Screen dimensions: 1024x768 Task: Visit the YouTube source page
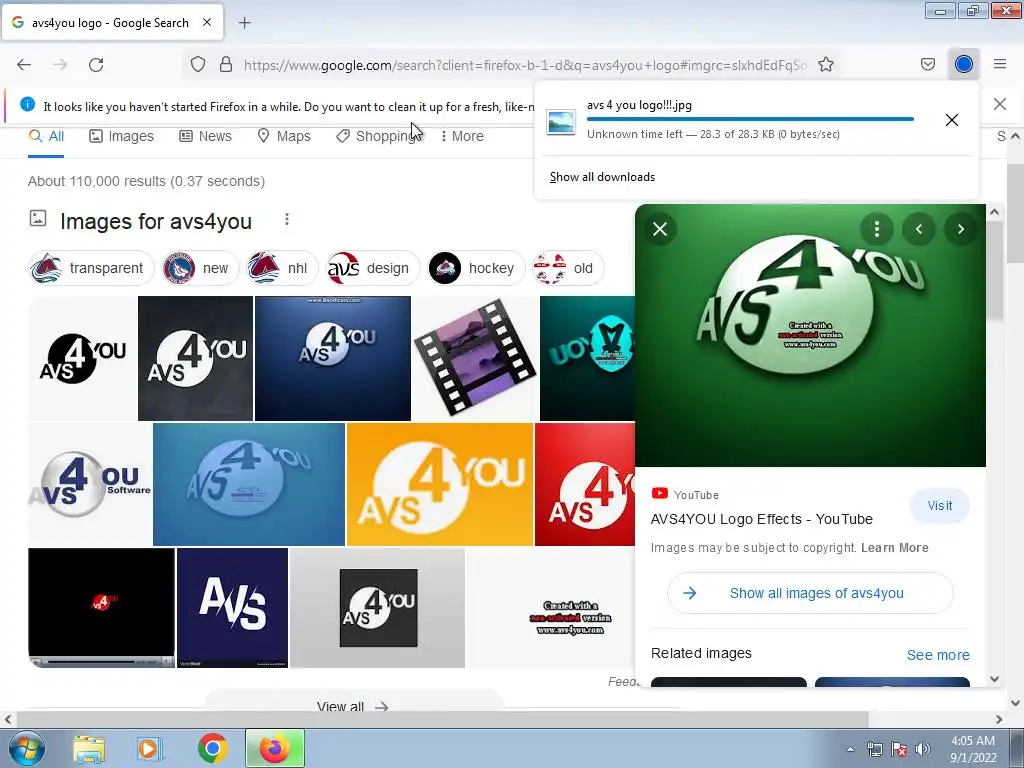pyautogui.click(x=939, y=505)
